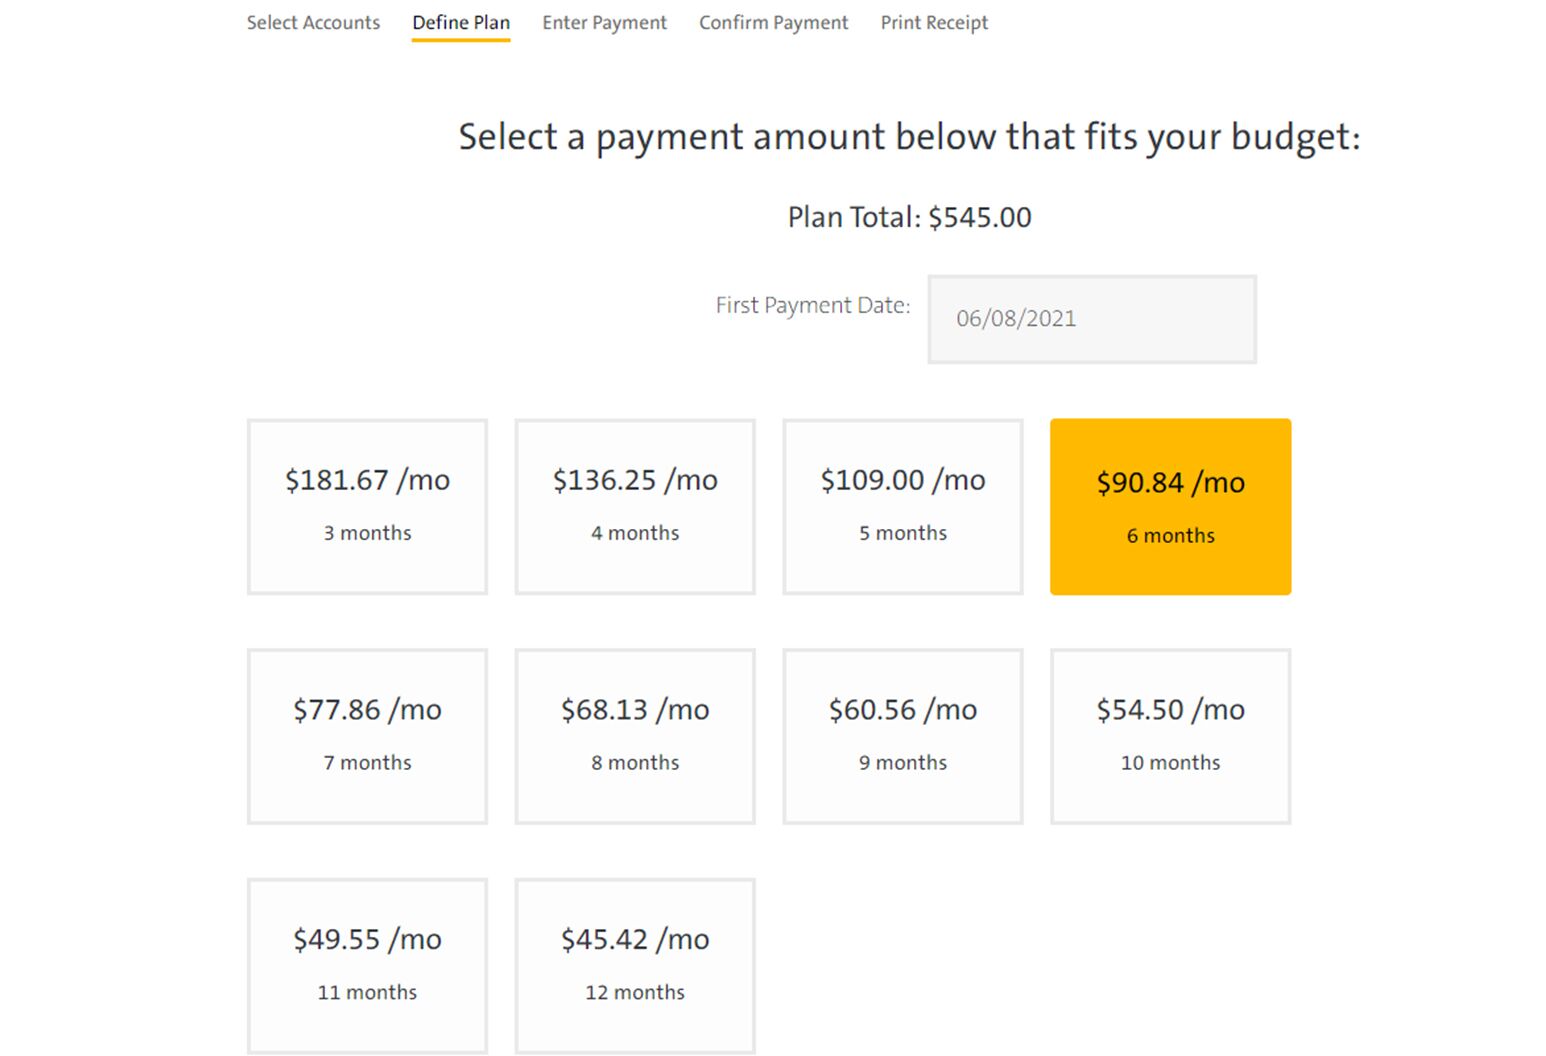Choose the $77.86/mo 7 months plan
The height and width of the screenshot is (1056, 1546).
(x=368, y=737)
